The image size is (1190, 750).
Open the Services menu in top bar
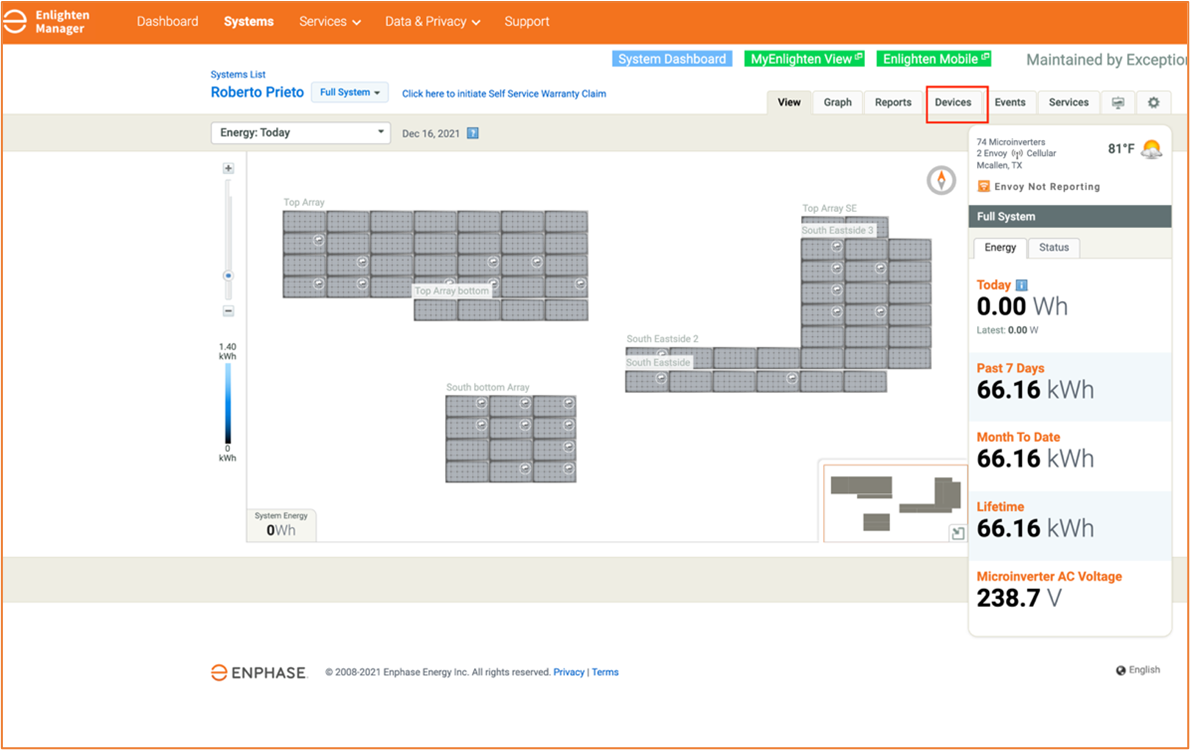point(329,21)
